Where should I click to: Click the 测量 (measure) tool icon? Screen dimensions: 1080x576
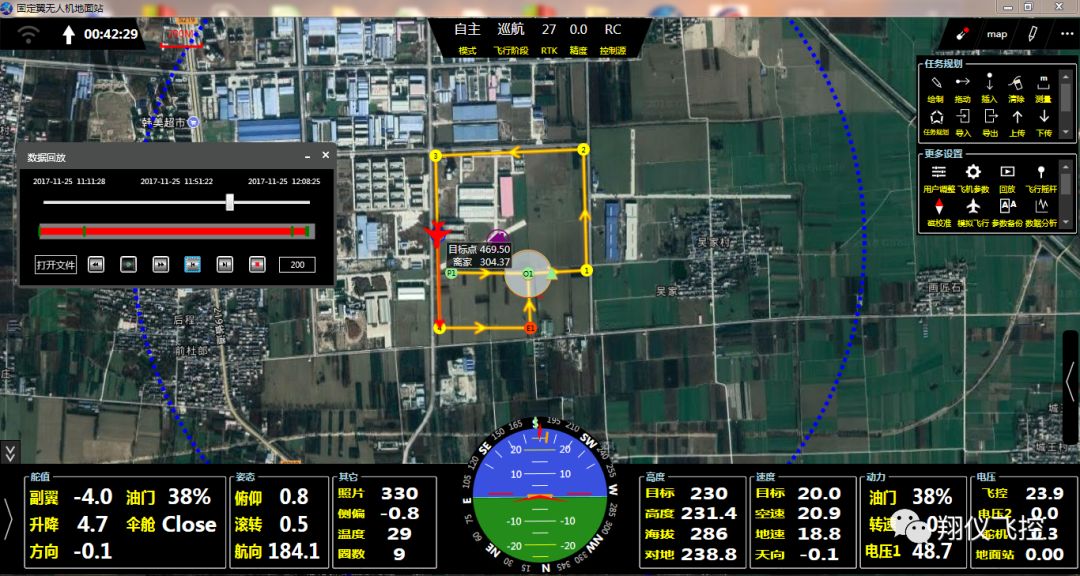[x=1043, y=84]
